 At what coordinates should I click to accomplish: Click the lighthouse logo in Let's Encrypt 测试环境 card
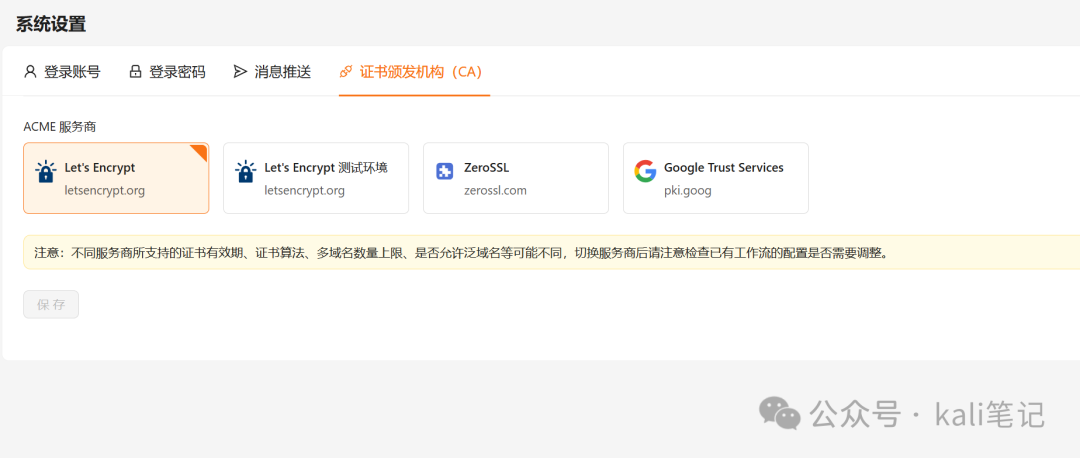[x=245, y=171]
